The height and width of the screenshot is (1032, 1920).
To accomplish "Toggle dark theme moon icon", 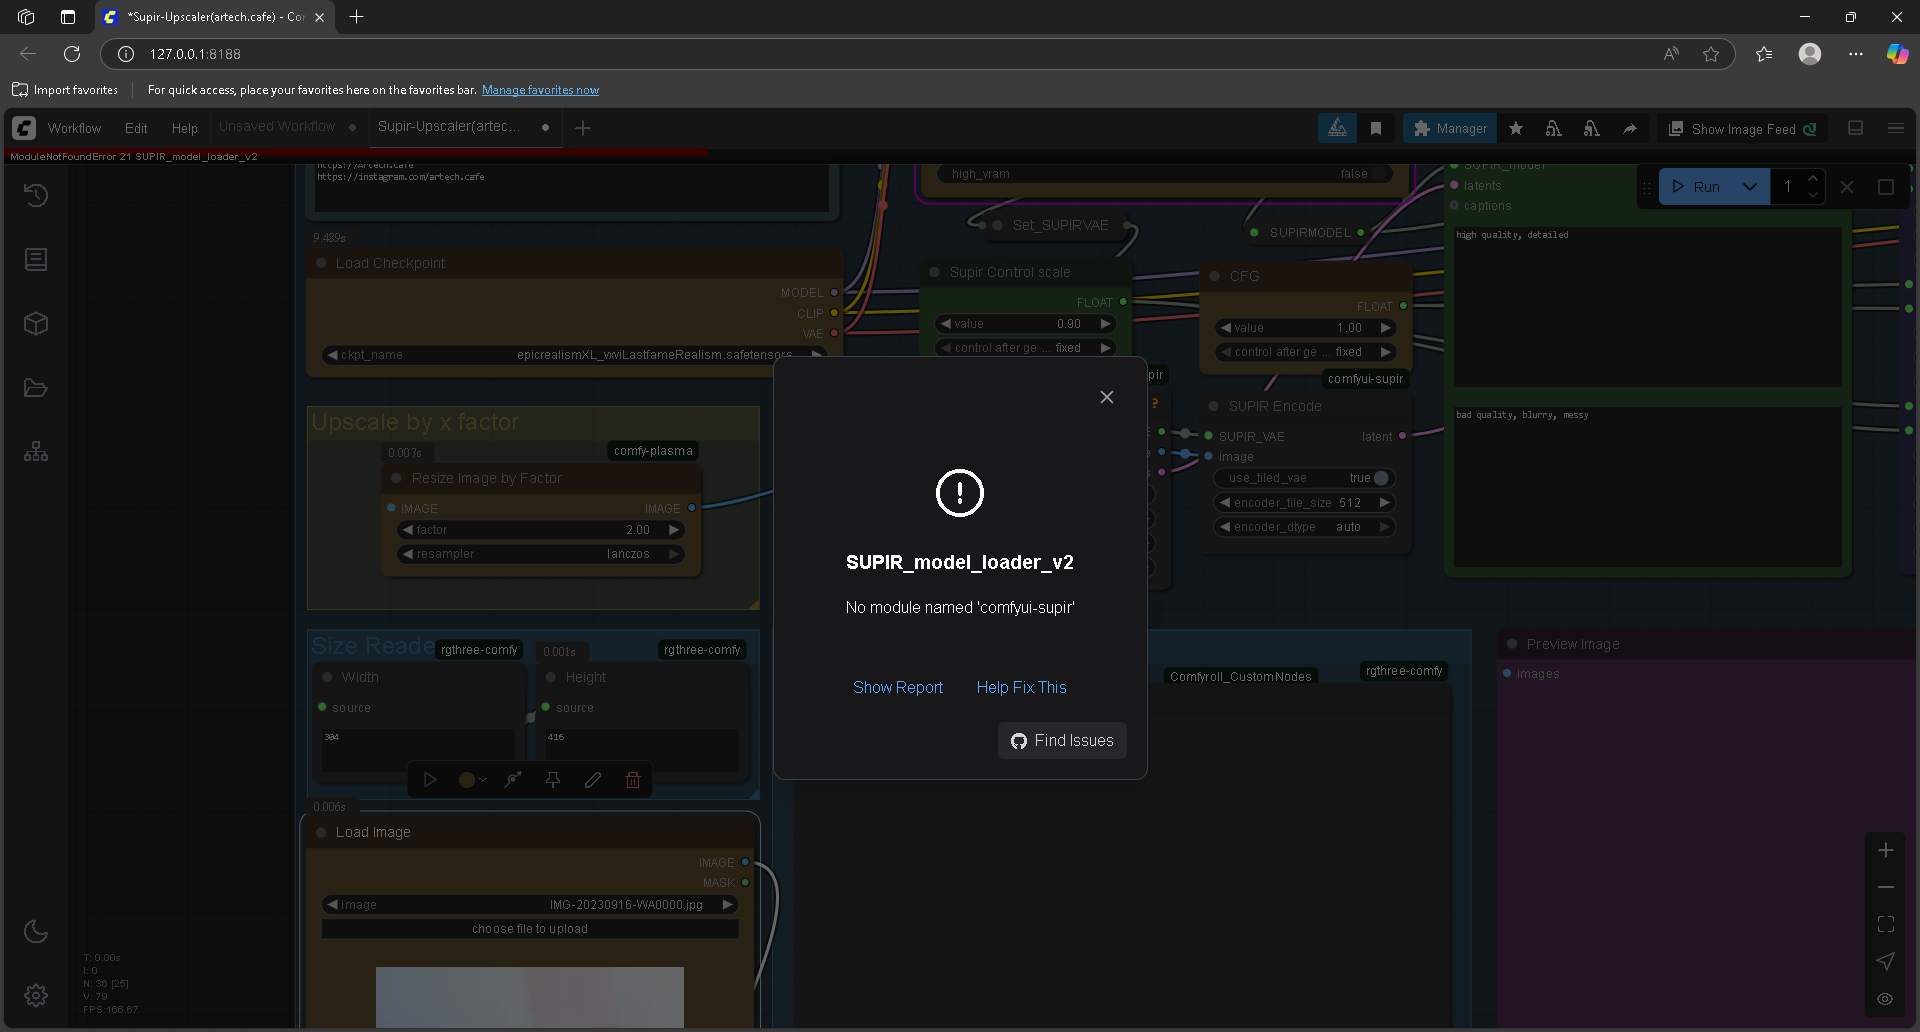I will pos(36,931).
